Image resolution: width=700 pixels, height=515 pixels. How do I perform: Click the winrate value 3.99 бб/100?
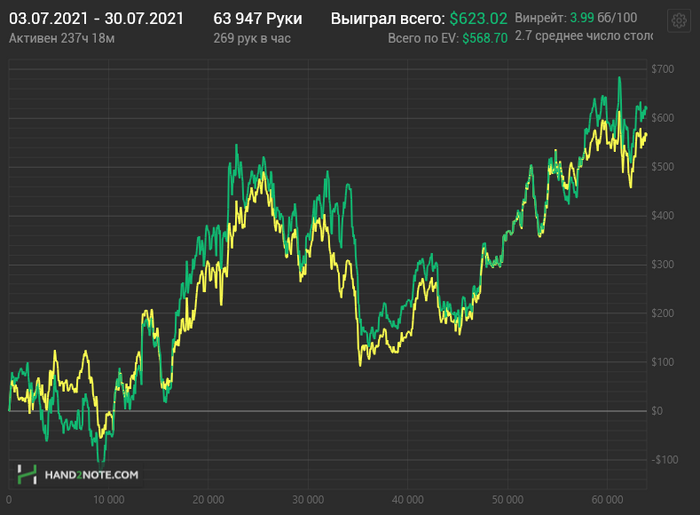coord(604,18)
